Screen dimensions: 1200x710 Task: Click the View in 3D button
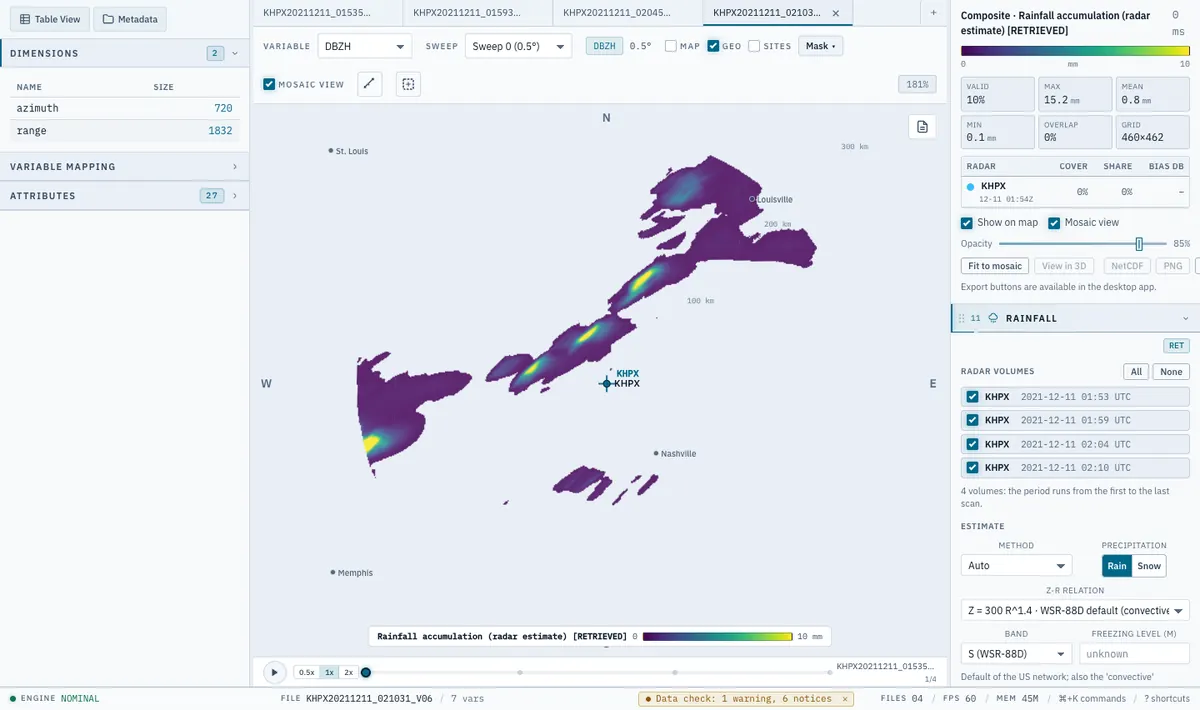coord(1065,266)
